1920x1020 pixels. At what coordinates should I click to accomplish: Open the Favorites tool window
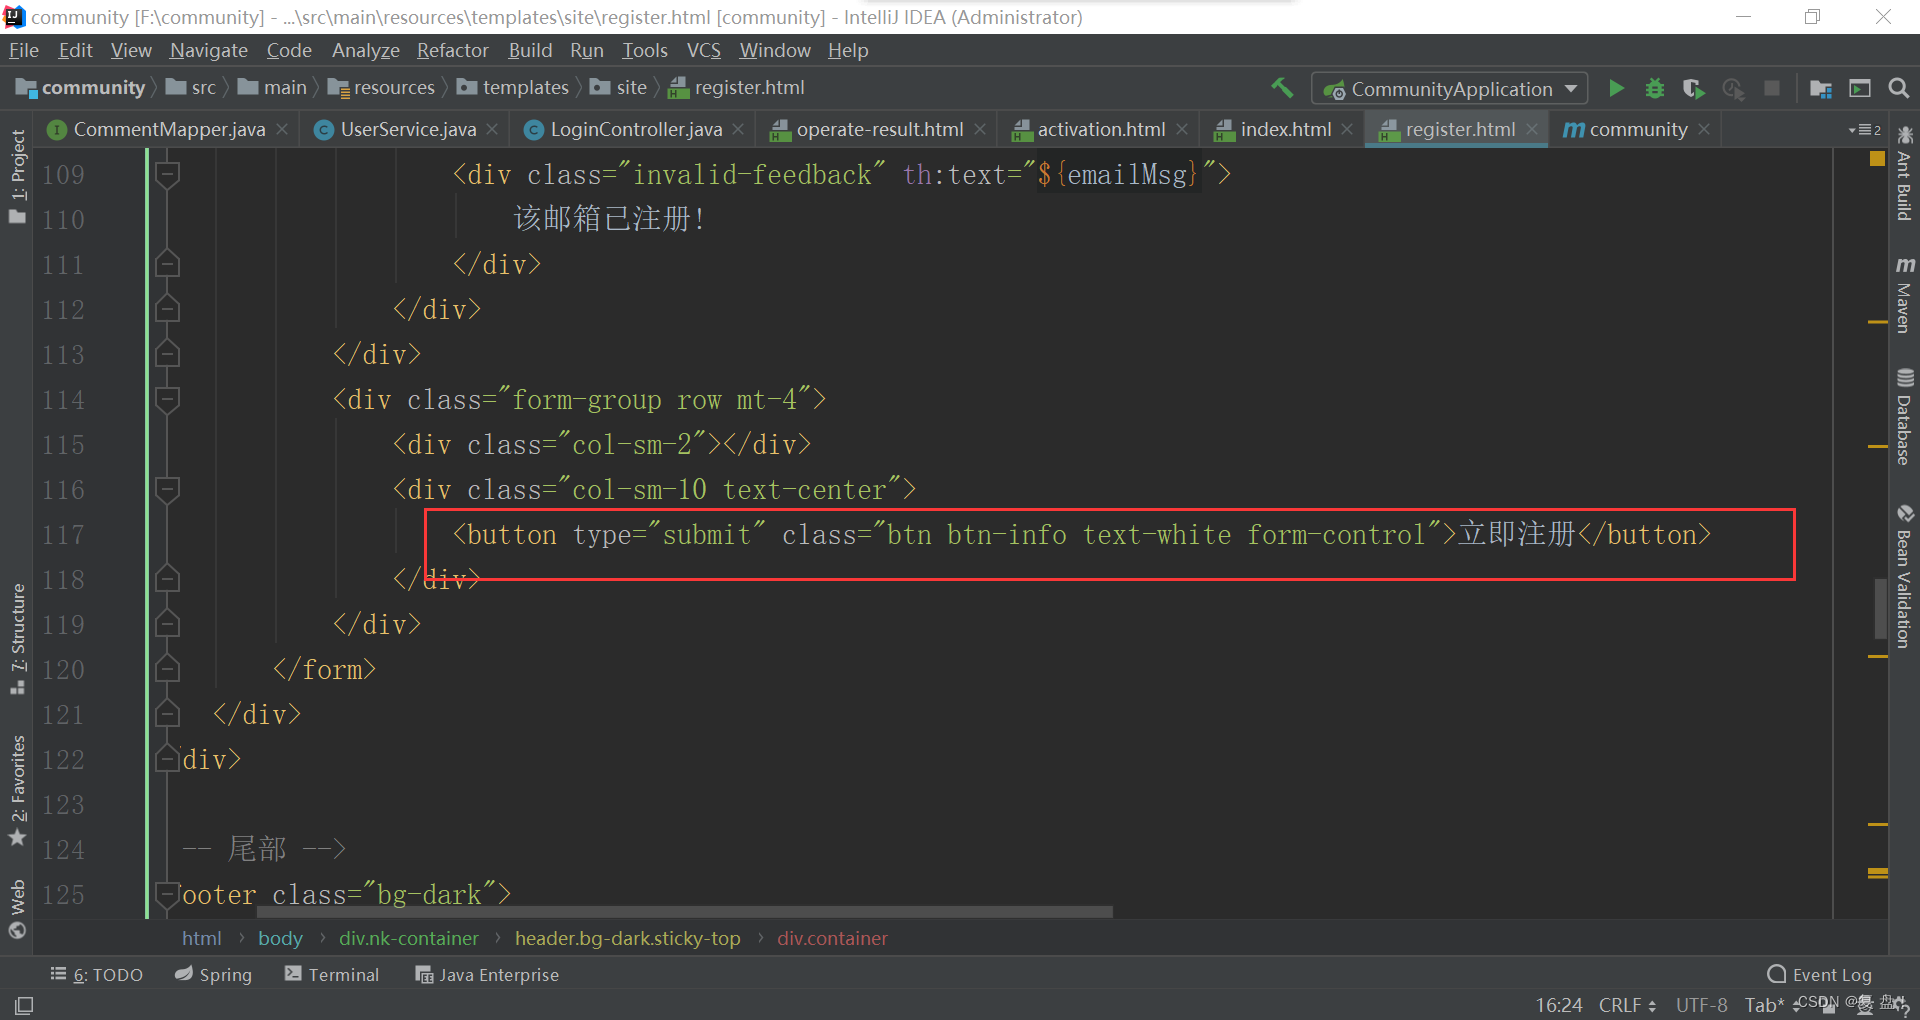(x=17, y=790)
